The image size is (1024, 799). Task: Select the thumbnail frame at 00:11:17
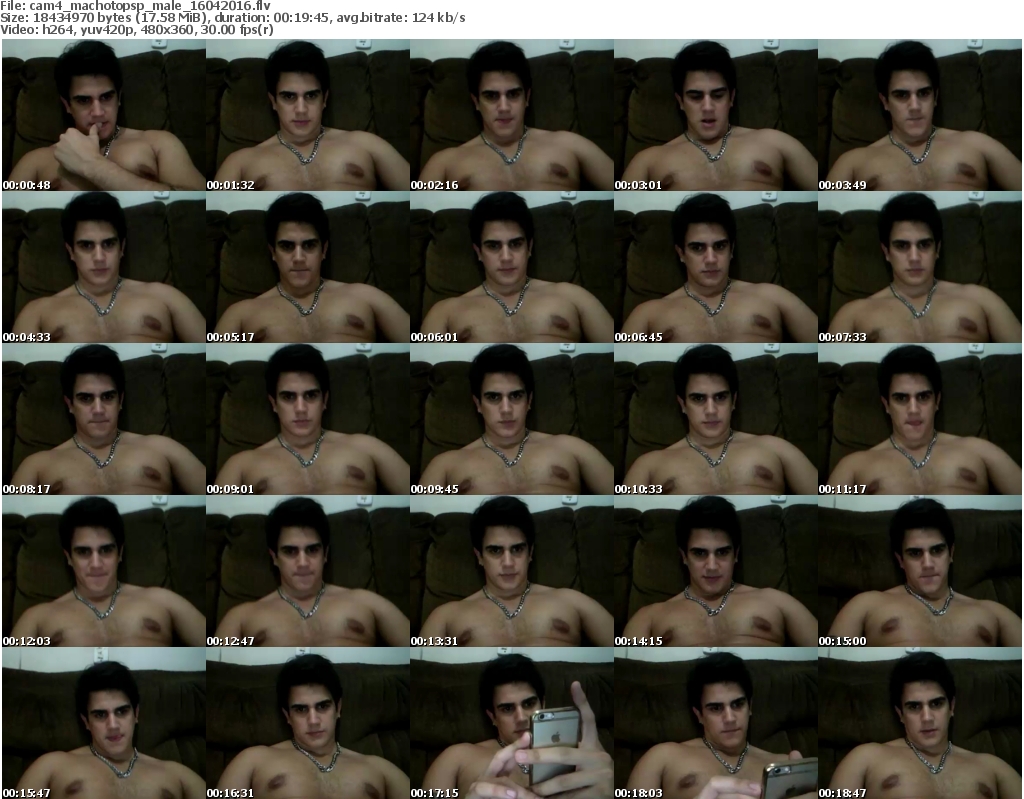click(x=920, y=419)
